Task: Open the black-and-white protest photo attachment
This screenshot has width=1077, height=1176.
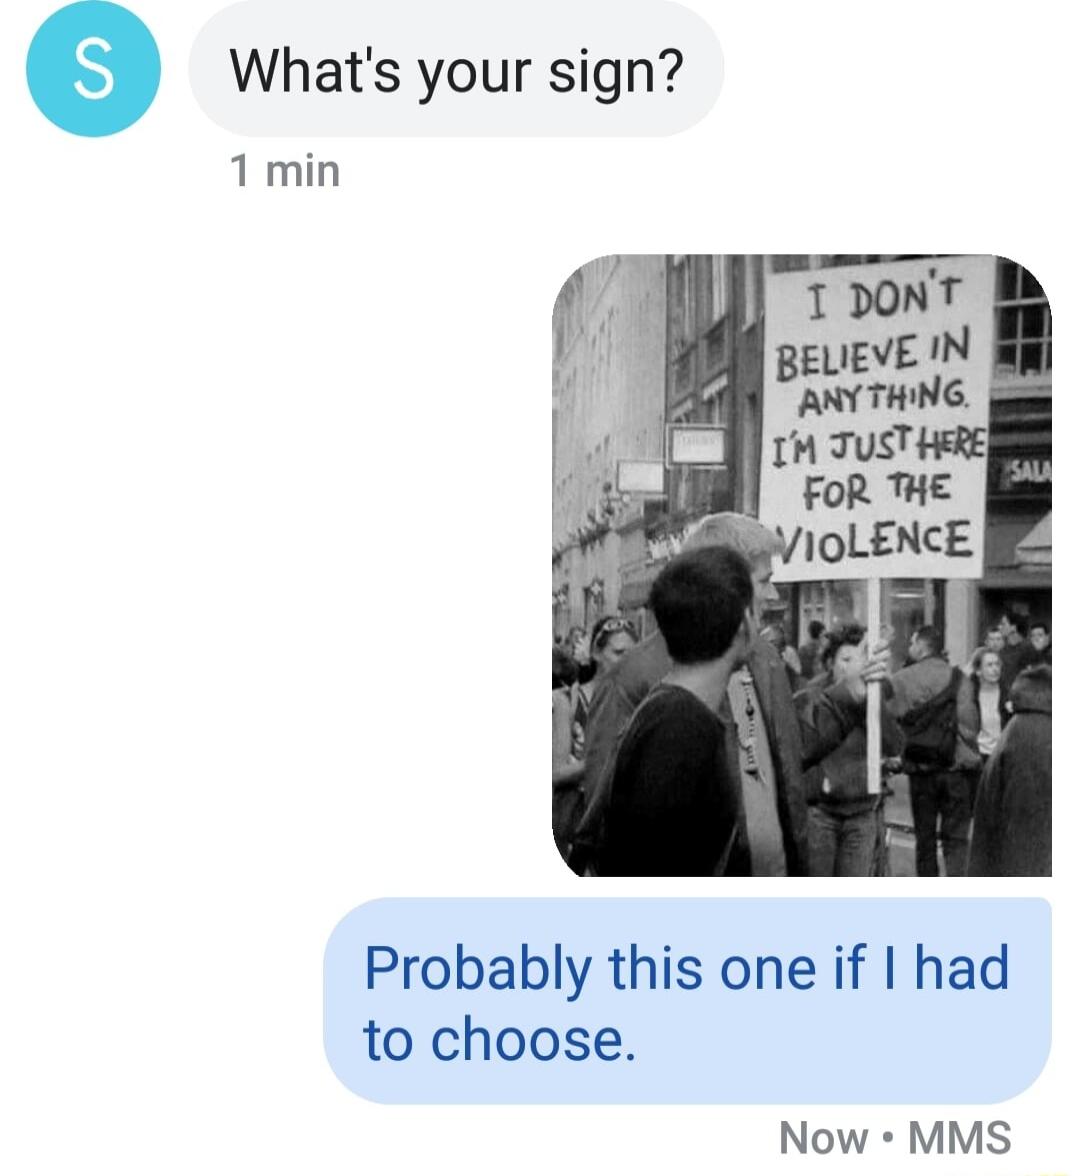Action: point(802,565)
